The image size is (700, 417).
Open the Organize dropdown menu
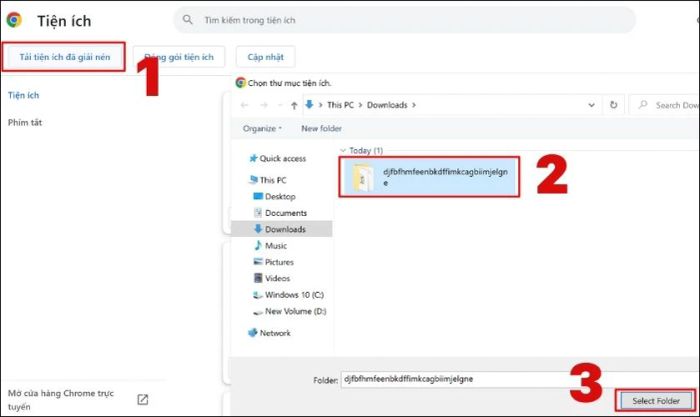260,128
